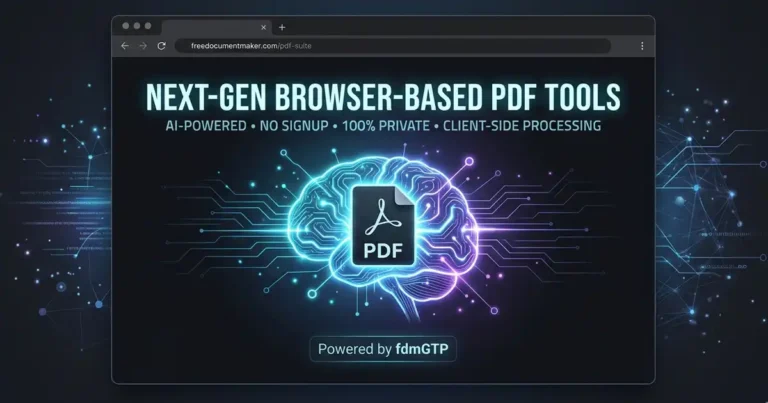Close the current browser tab
The width and height of the screenshot is (768, 403).
pyautogui.click(x=264, y=27)
